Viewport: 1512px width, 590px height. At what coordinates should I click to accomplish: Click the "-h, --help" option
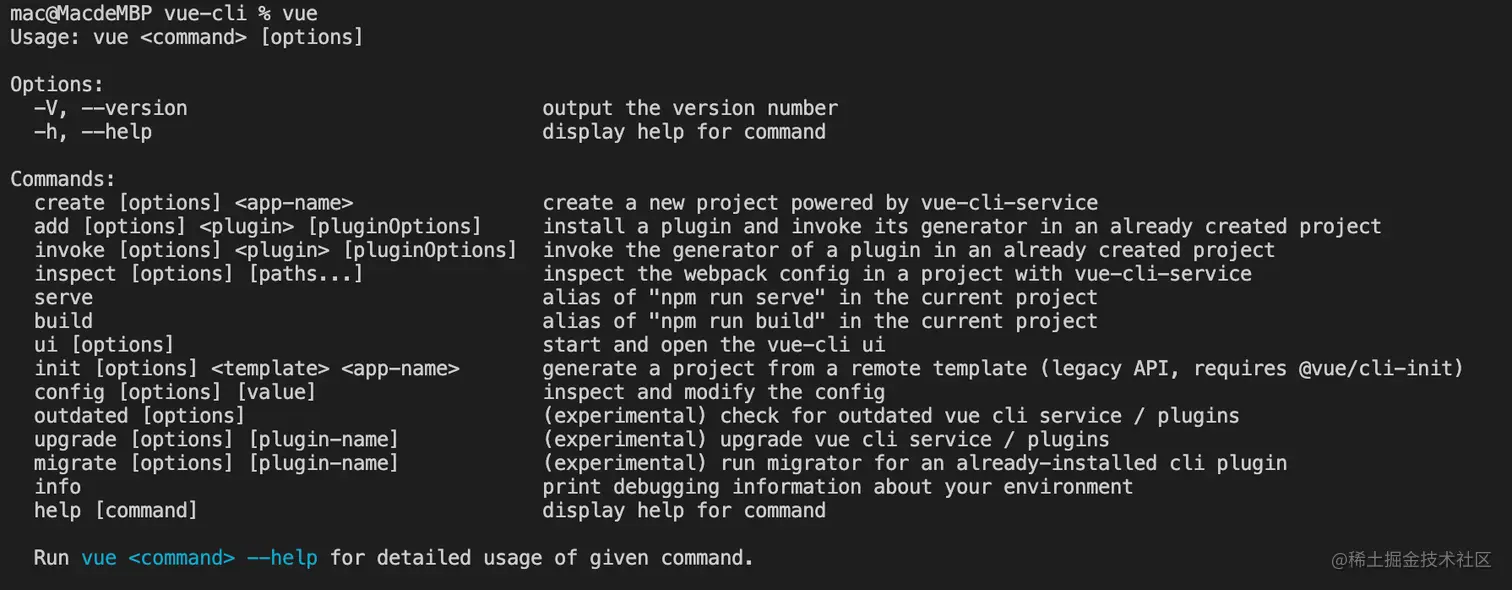coord(93,132)
